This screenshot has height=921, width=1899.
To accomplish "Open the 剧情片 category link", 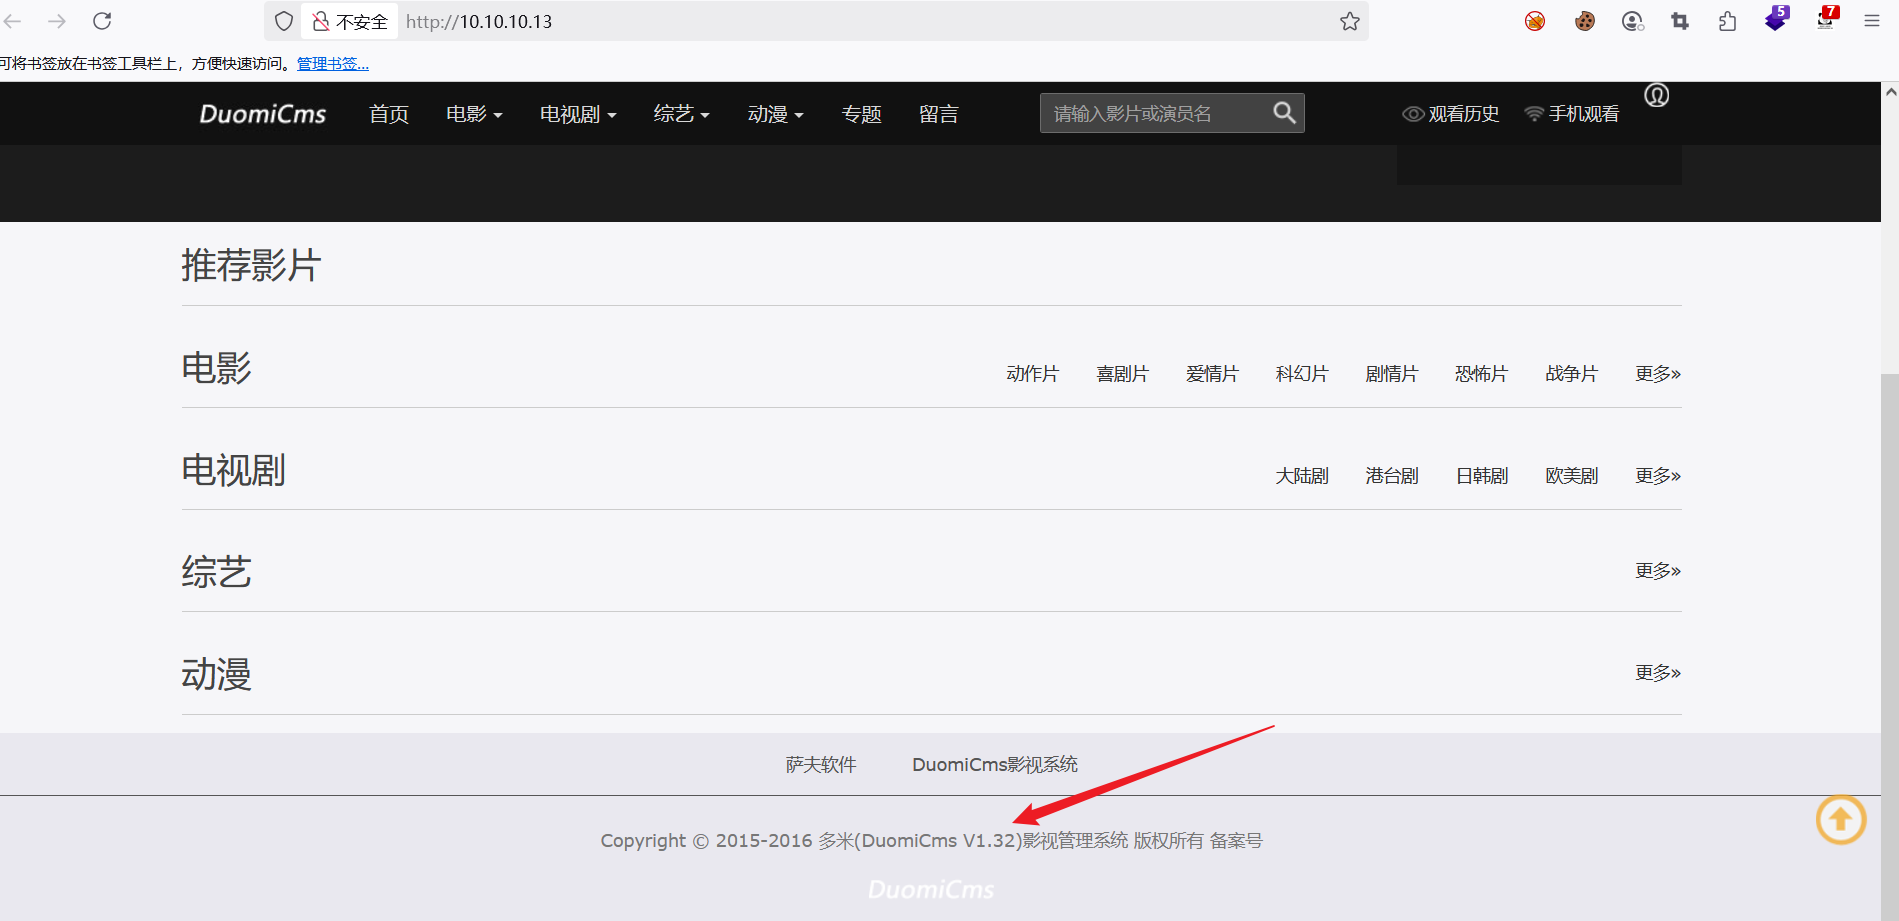I will coord(1392,374).
